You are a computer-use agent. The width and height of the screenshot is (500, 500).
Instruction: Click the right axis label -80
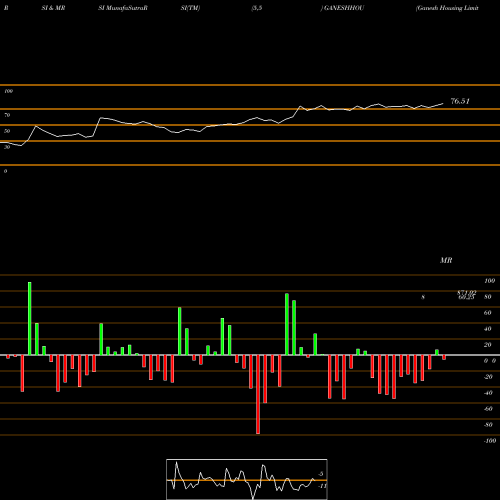pos(488,425)
